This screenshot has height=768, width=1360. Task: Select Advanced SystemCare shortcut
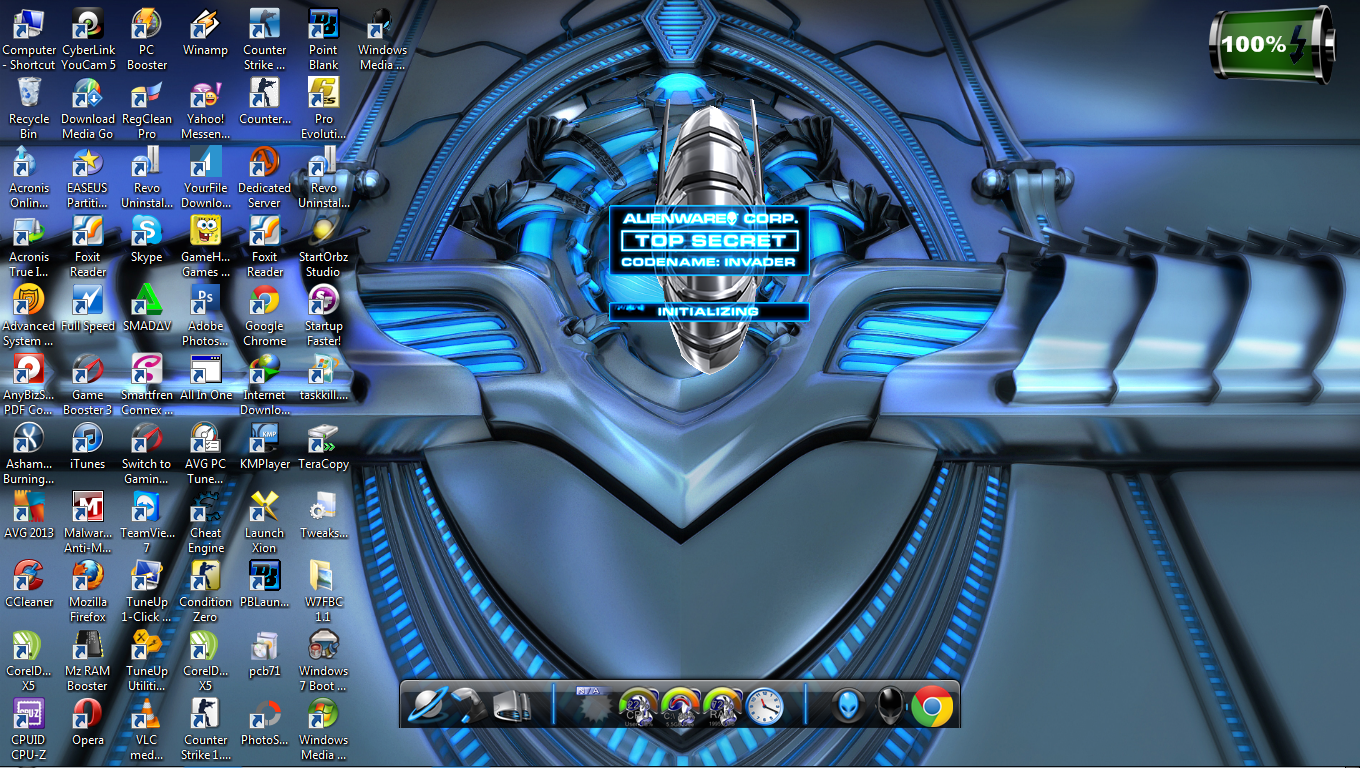tap(29, 315)
